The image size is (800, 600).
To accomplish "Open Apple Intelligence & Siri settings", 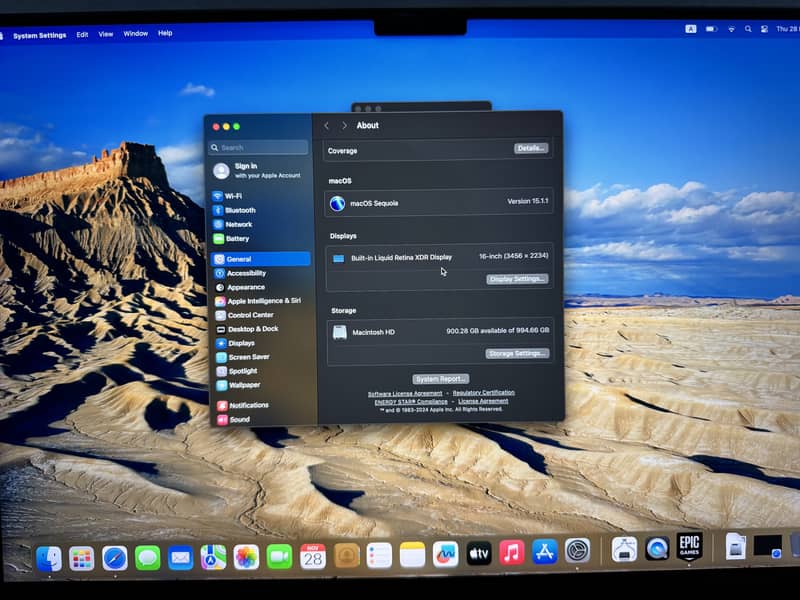I will tap(263, 300).
